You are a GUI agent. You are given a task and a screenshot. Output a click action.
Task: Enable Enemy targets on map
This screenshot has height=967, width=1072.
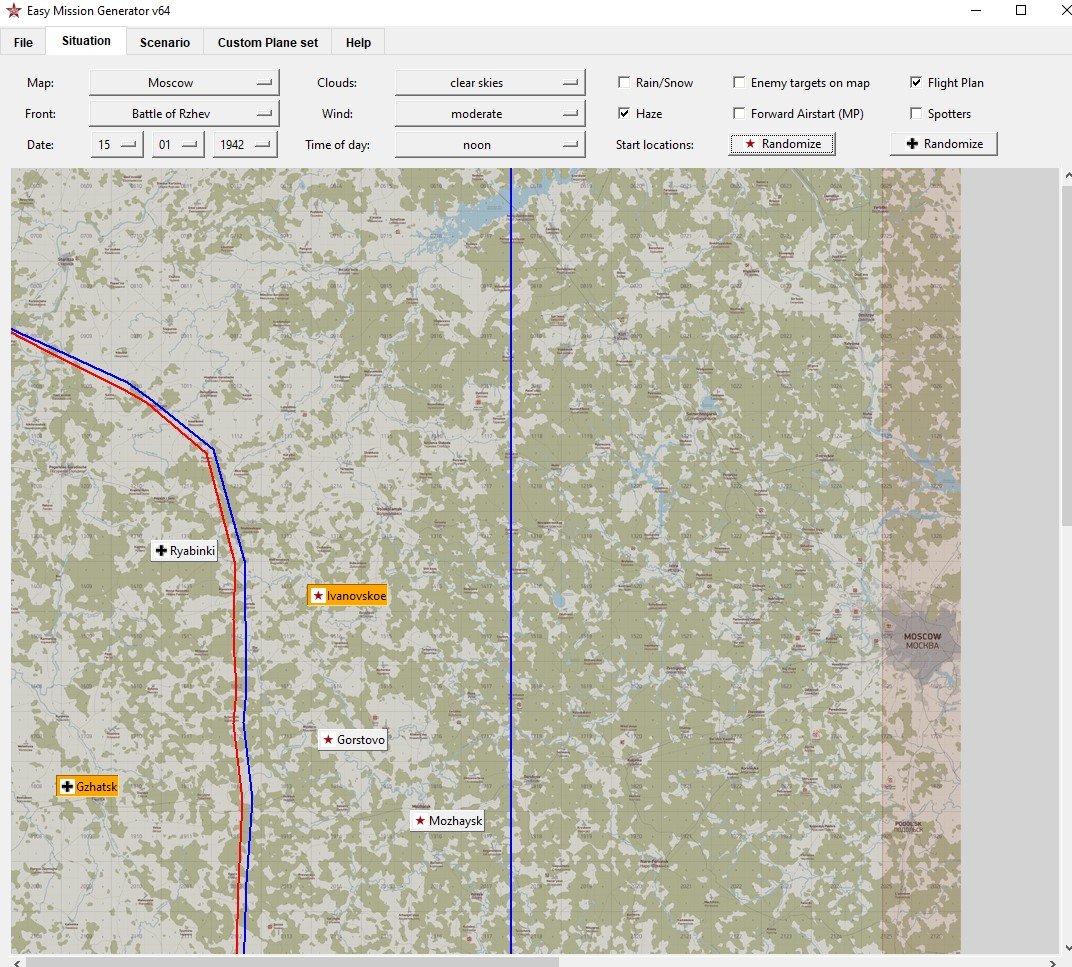(738, 82)
